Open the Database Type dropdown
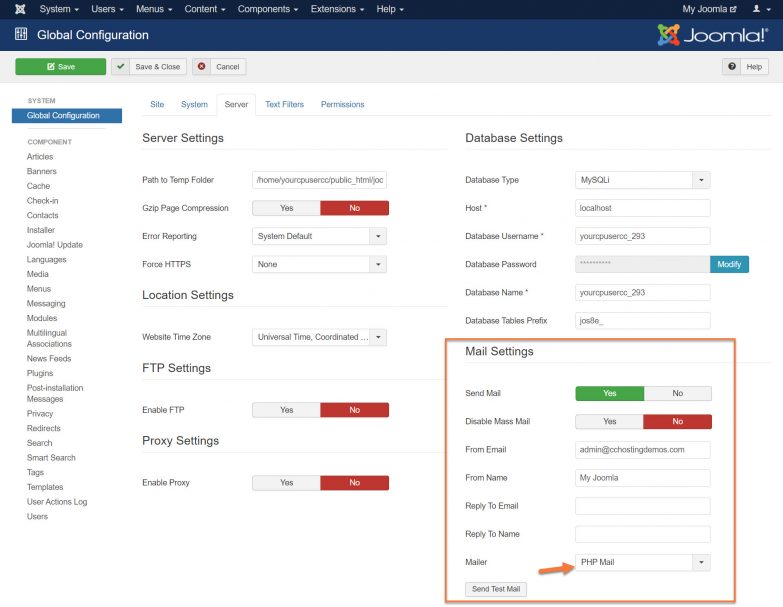783x607 pixels. (x=642, y=180)
